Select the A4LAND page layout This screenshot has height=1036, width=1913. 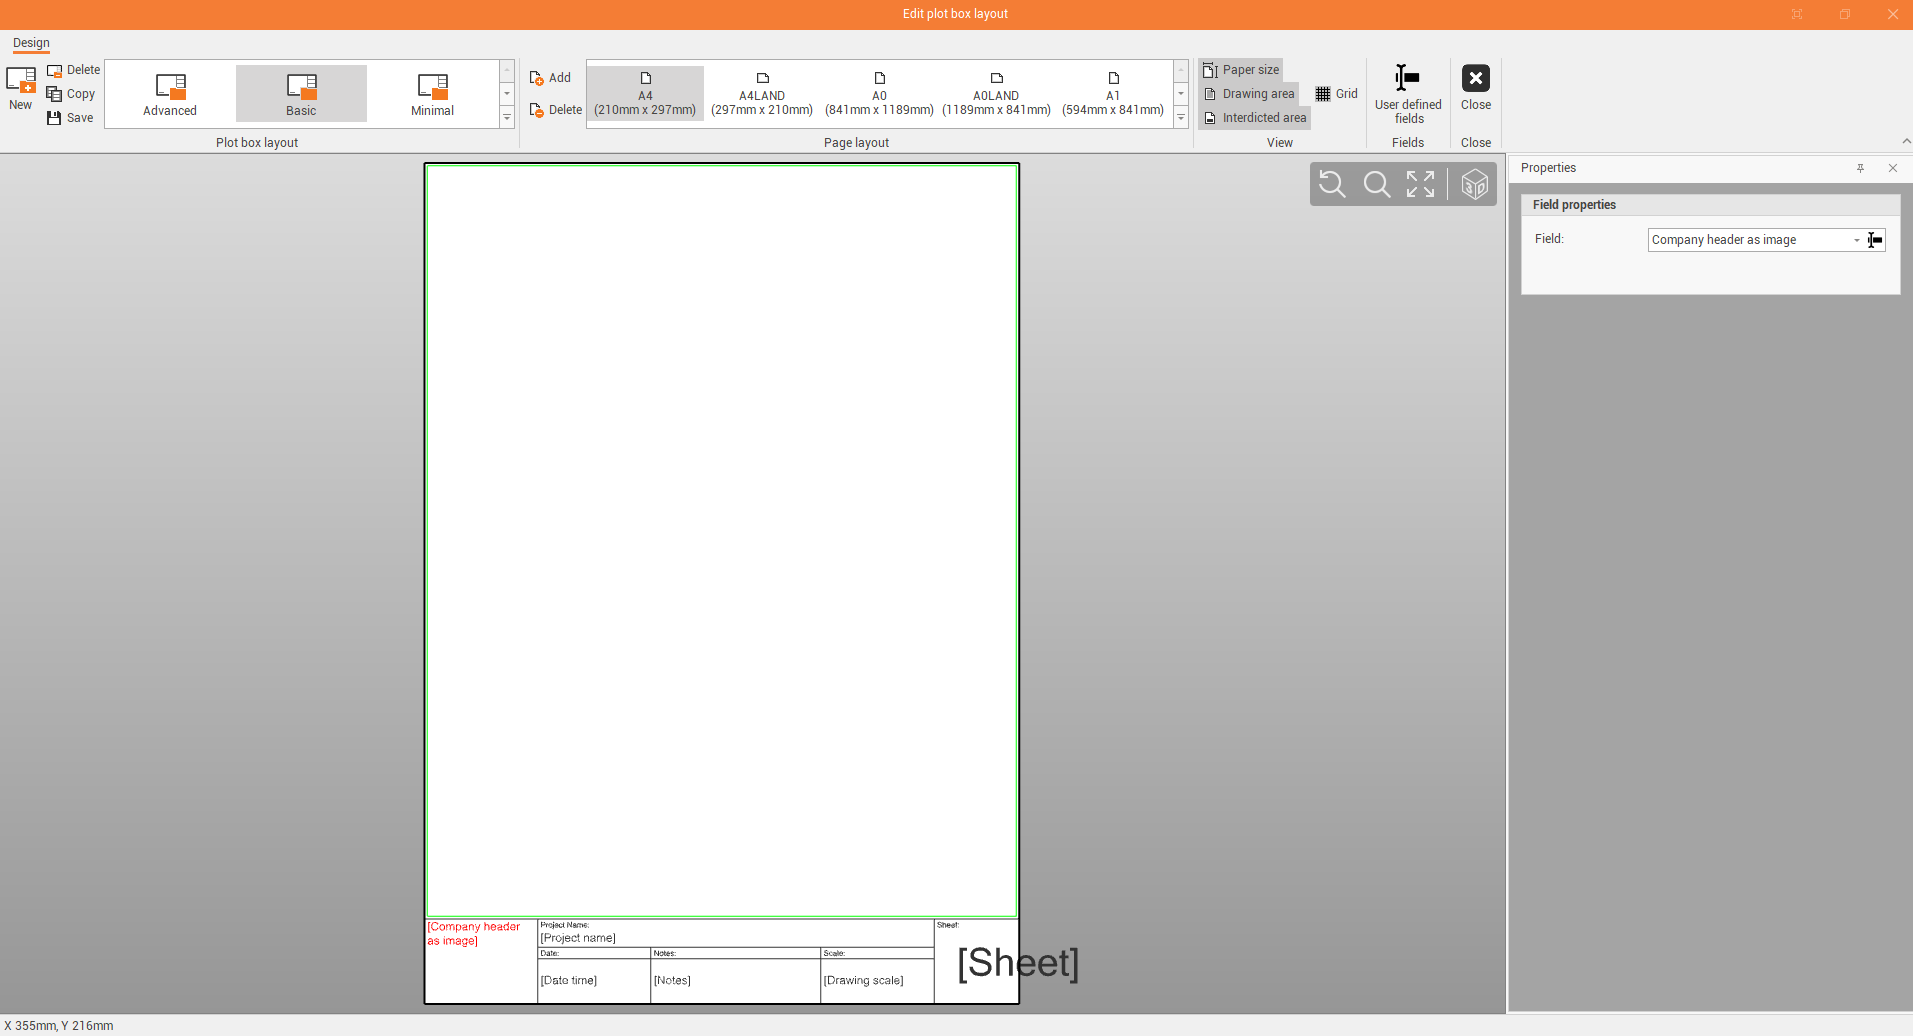[x=762, y=94]
